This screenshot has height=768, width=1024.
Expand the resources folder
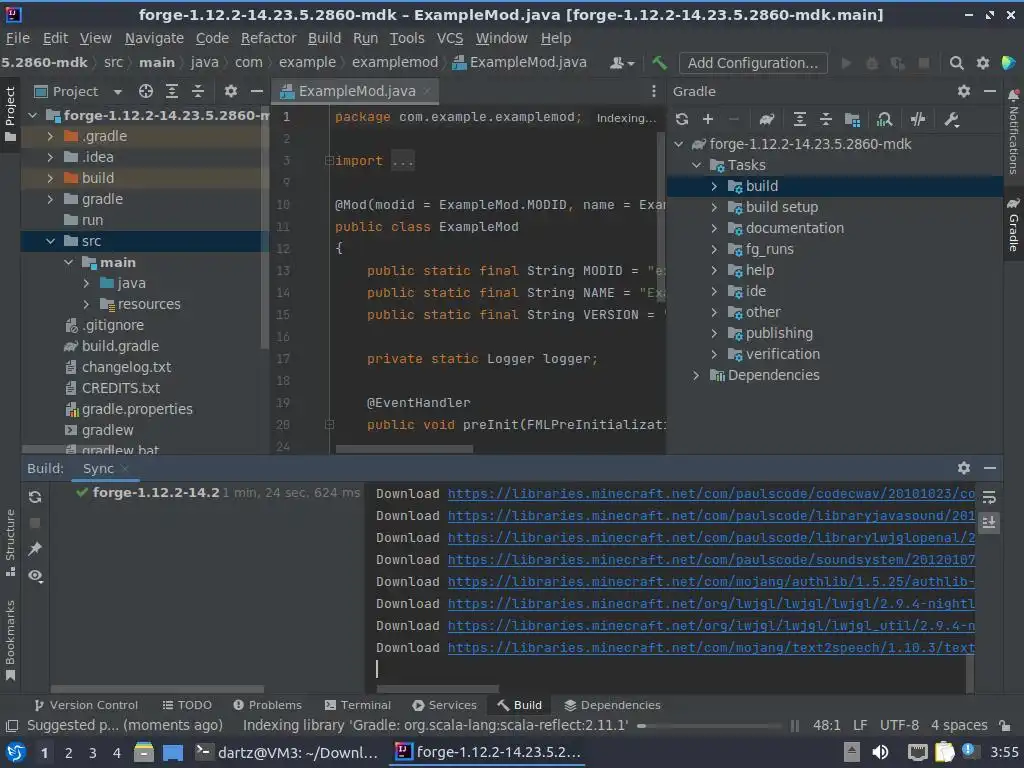pos(86,304)
